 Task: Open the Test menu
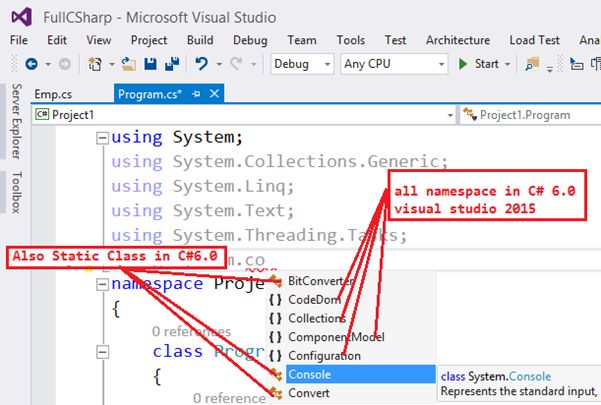(x=395, y=40)
